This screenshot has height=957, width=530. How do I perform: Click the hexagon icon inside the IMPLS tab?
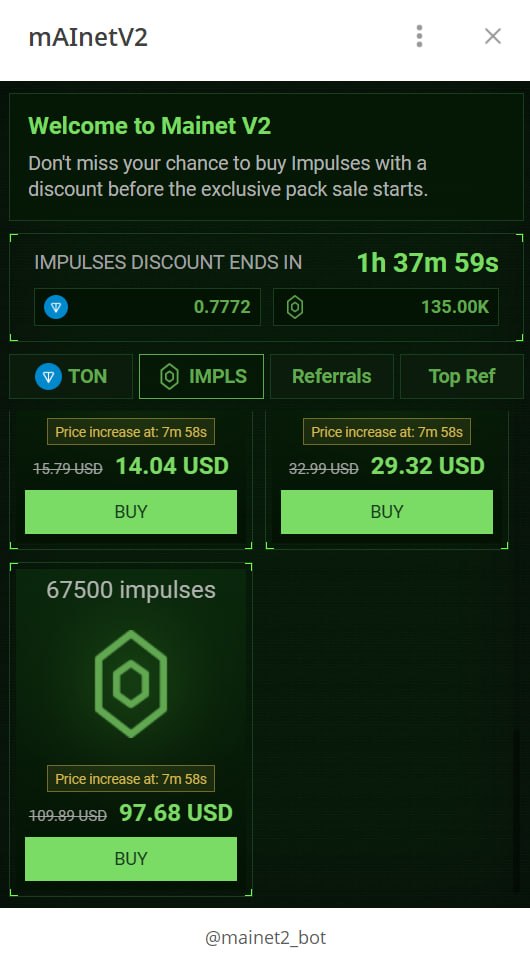[x=169, y=377]
